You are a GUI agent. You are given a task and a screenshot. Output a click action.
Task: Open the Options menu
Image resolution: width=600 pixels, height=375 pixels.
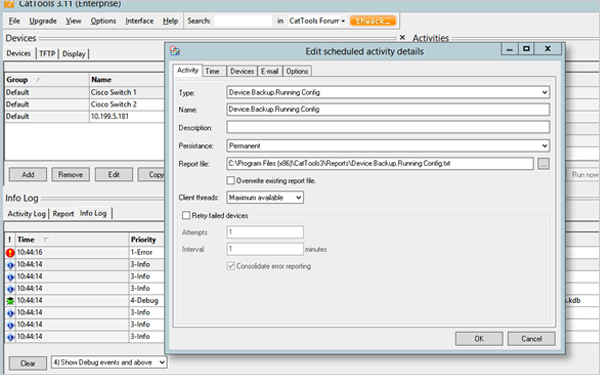(103, 21)
